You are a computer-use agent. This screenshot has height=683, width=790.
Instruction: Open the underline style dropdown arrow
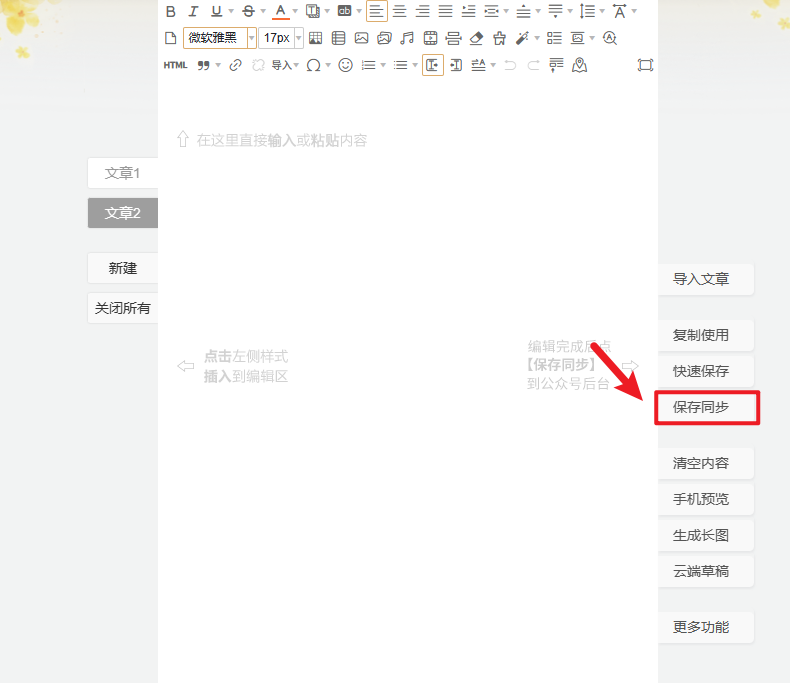(x=231, y=11)
